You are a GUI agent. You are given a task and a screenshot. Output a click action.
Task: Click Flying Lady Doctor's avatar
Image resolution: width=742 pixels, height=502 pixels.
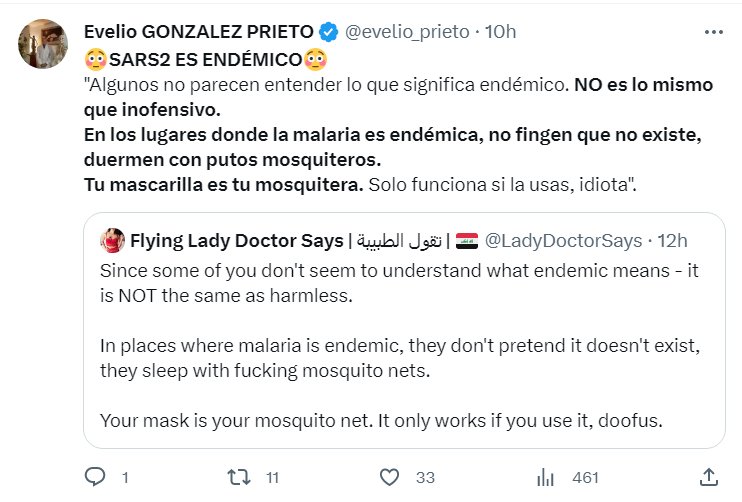[112, 241]
